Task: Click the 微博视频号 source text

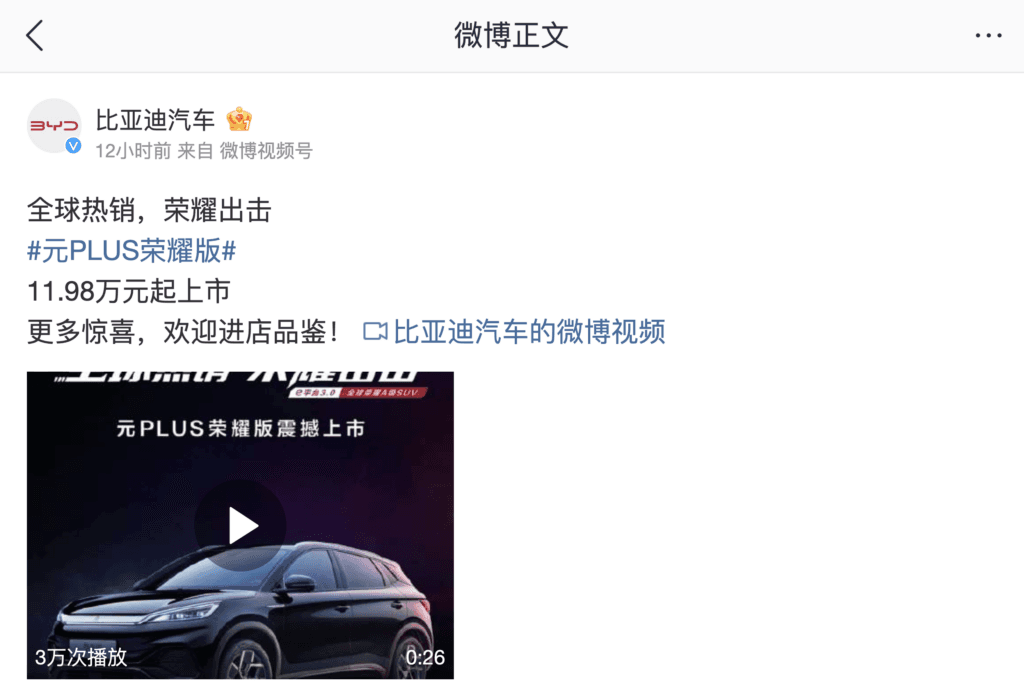Action: pos(266,152)
